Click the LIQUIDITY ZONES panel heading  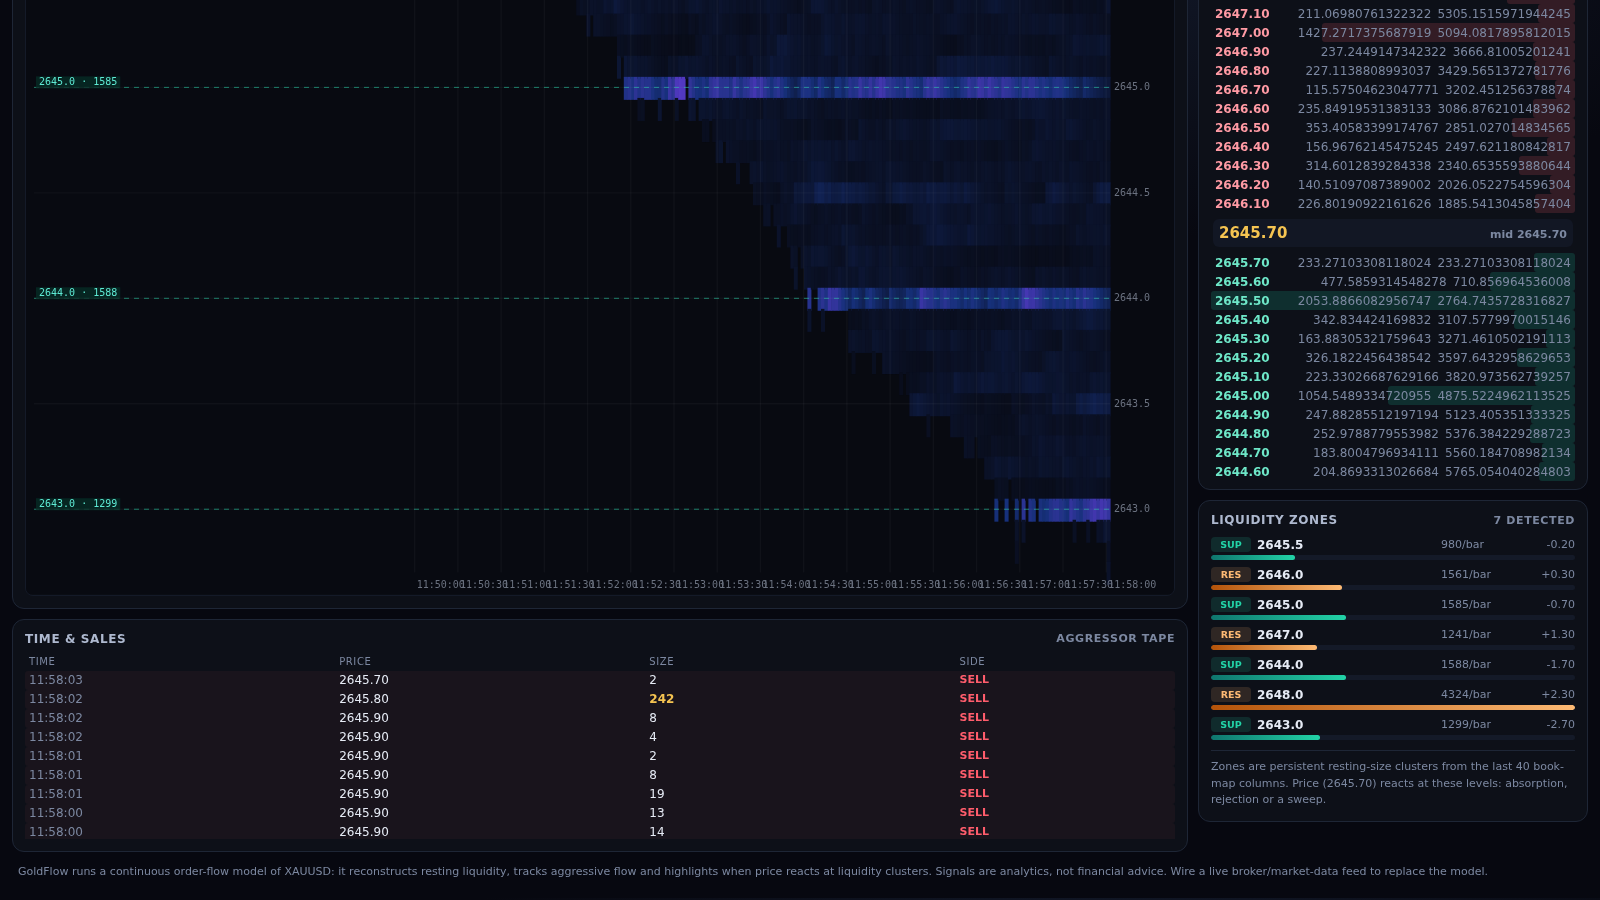(1274, 520)
